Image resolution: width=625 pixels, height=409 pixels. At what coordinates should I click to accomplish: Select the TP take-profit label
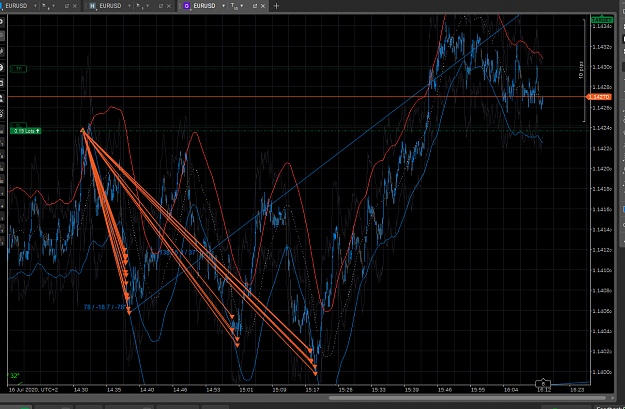pyautogui.click(x=18, y=69)
